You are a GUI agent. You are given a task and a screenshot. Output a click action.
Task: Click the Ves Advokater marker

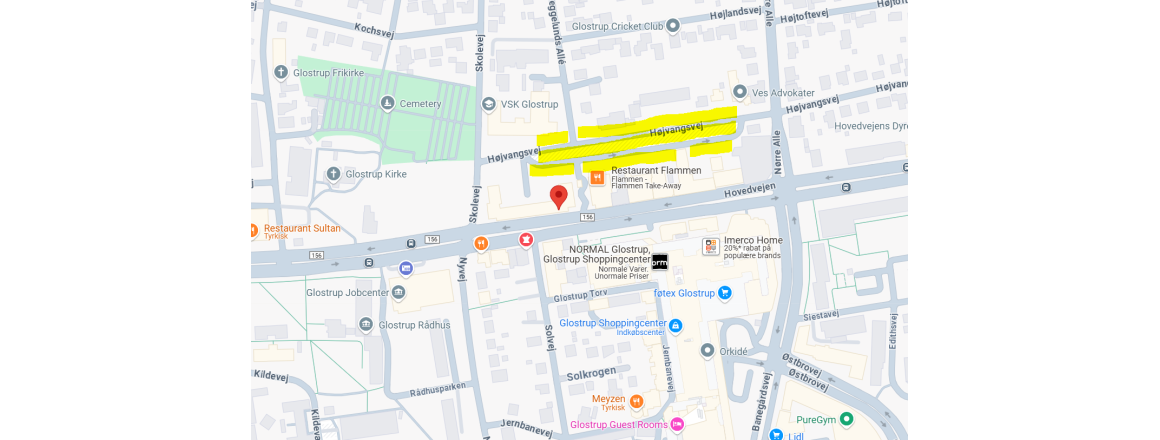[x=739, y=92]
